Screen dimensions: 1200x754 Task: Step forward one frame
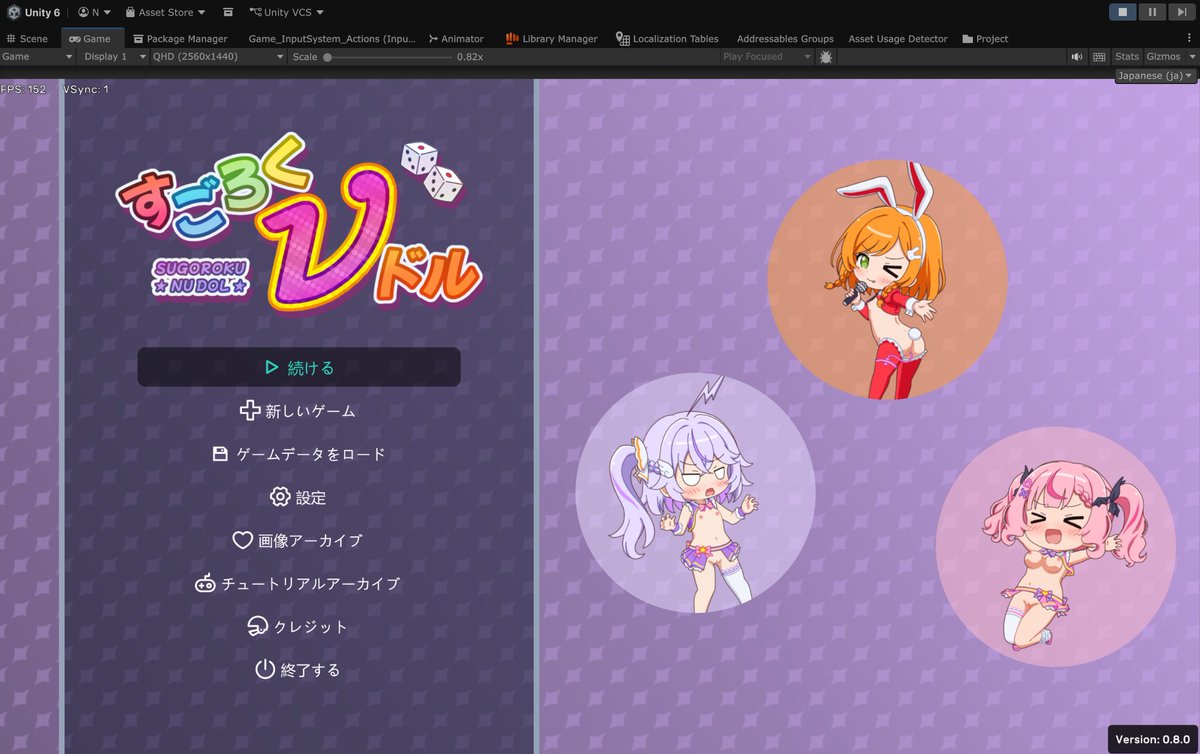pyautogui.click(x=1181, y=12)
